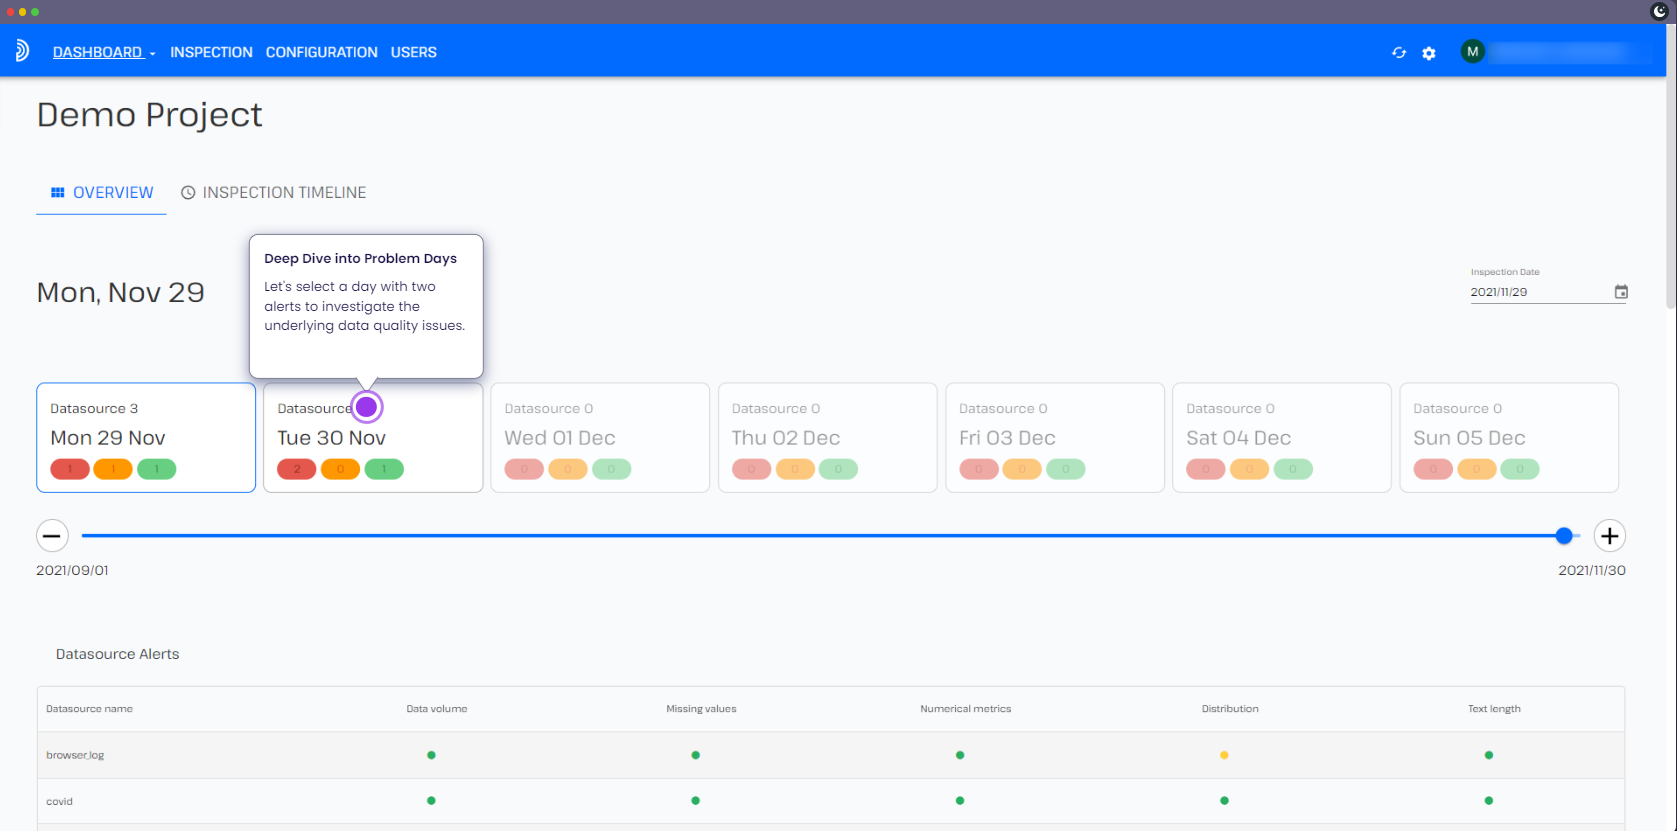This screenshot has height=831, width=1677.
Task: Select the Sat 04 Dec day card
Action: (x=1282, y=437)
